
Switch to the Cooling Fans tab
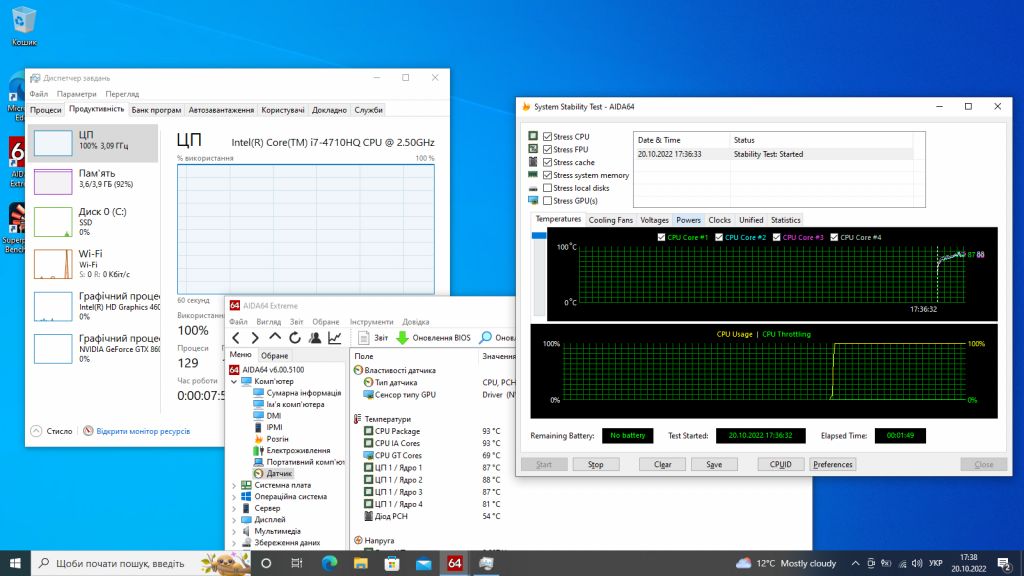(611, 220)
